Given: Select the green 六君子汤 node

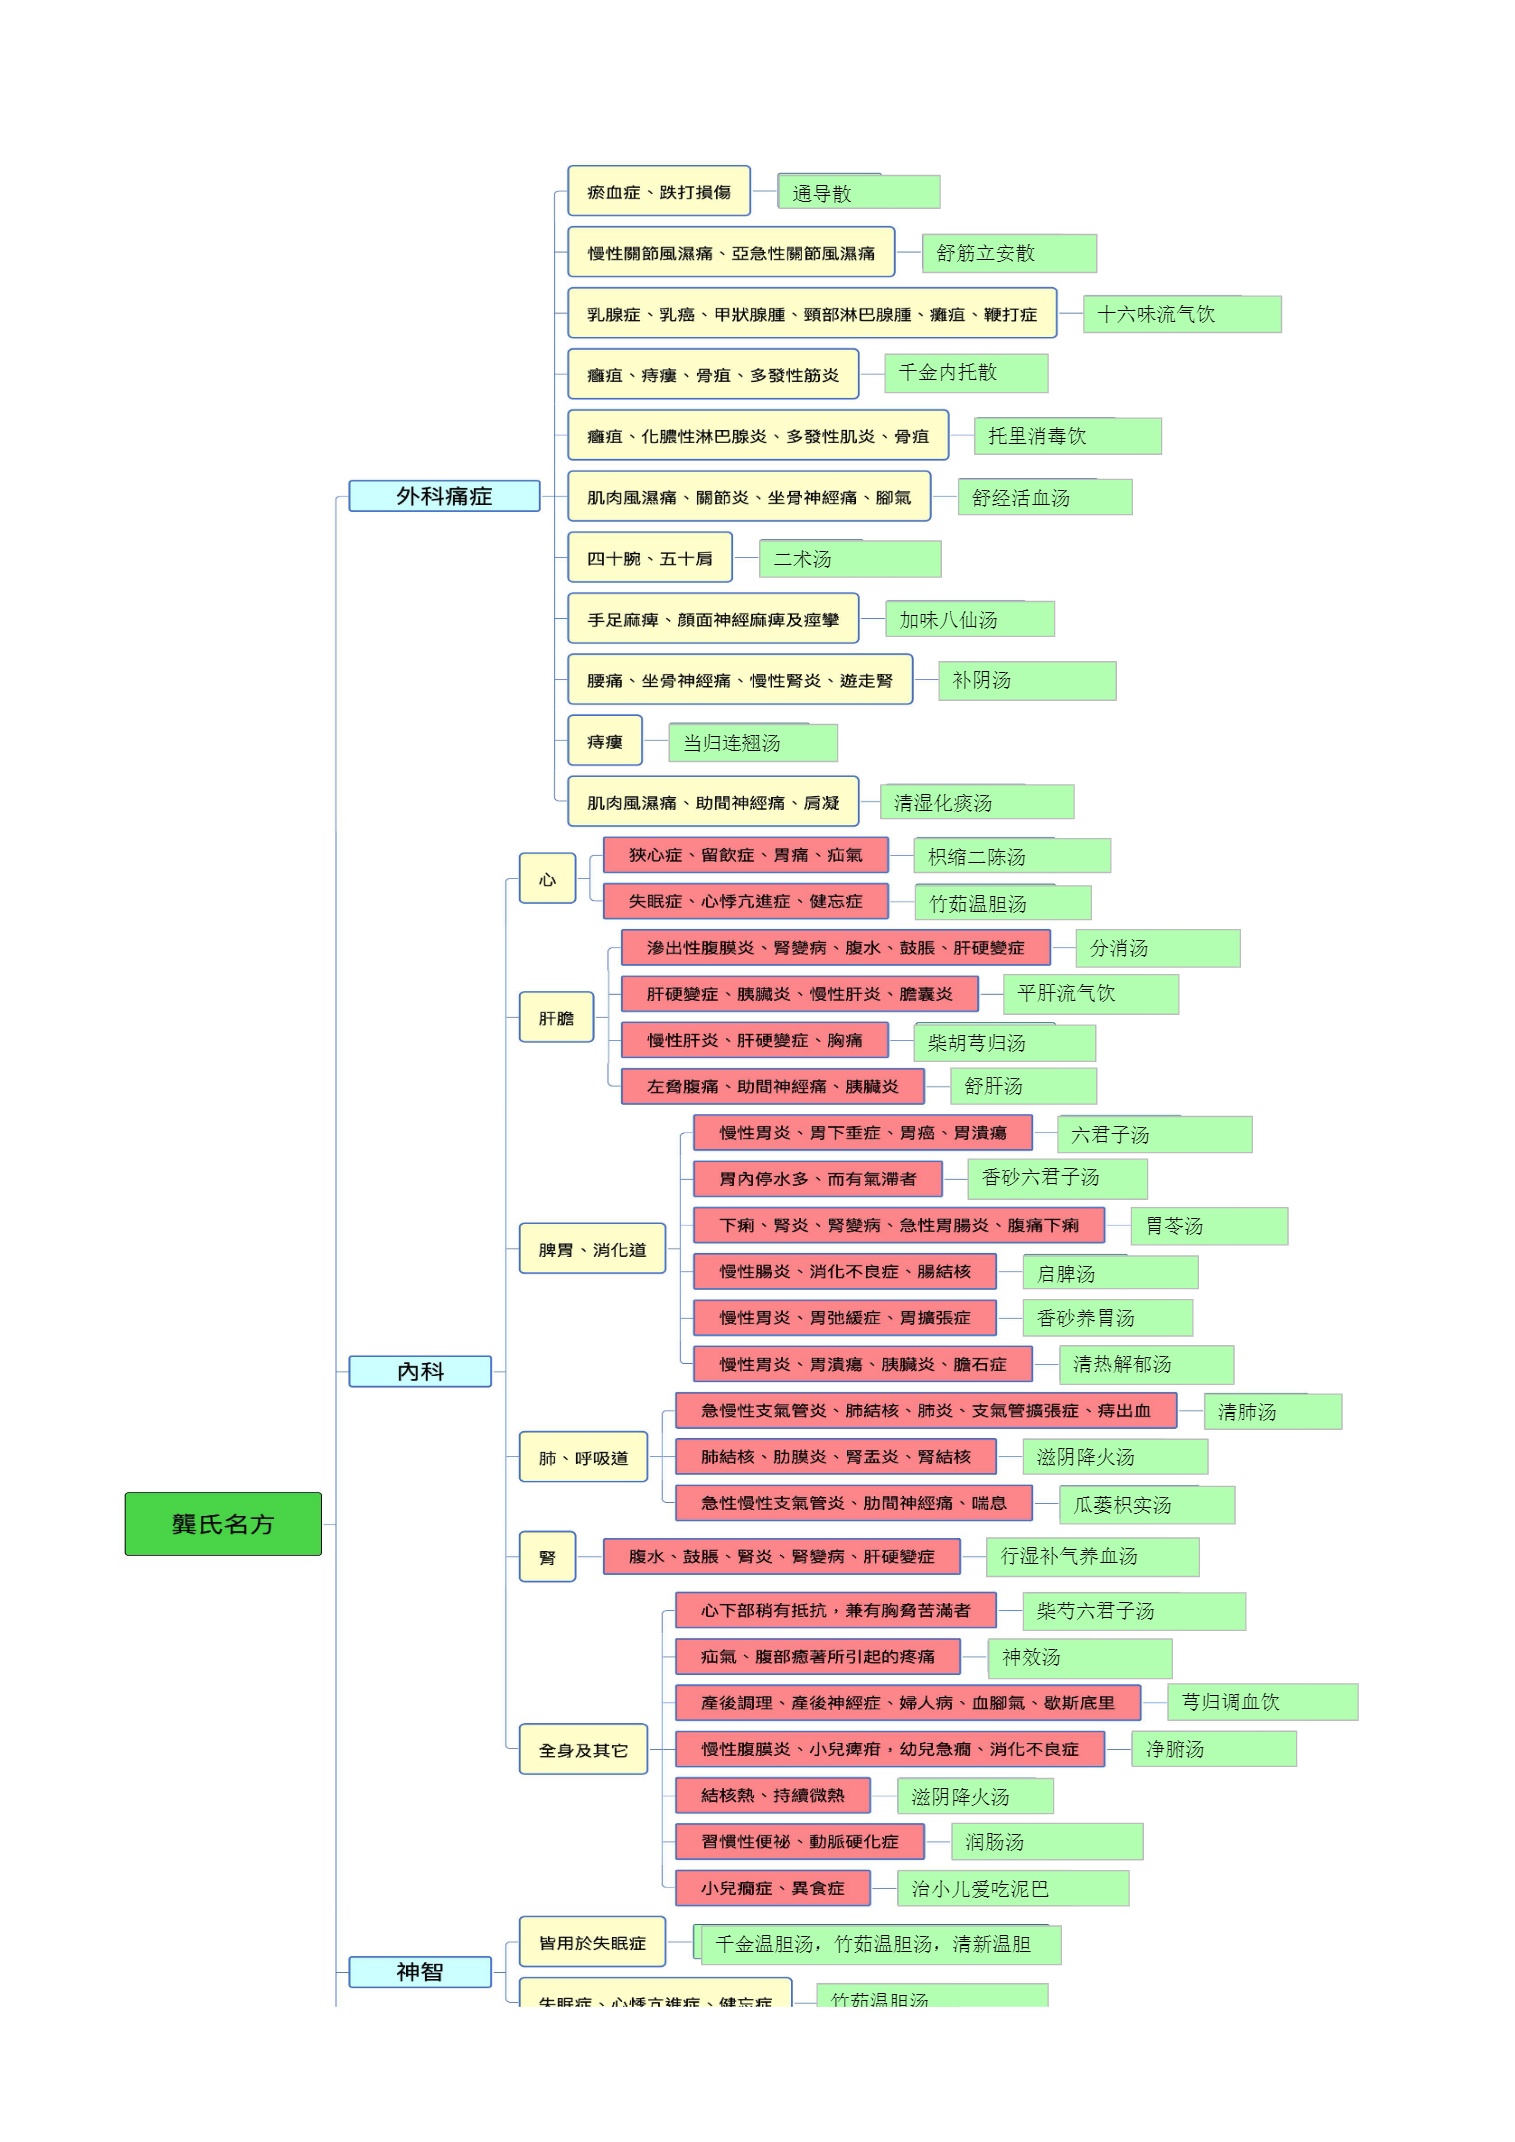Looking at the screenshot, I should pos(1155,1134).
